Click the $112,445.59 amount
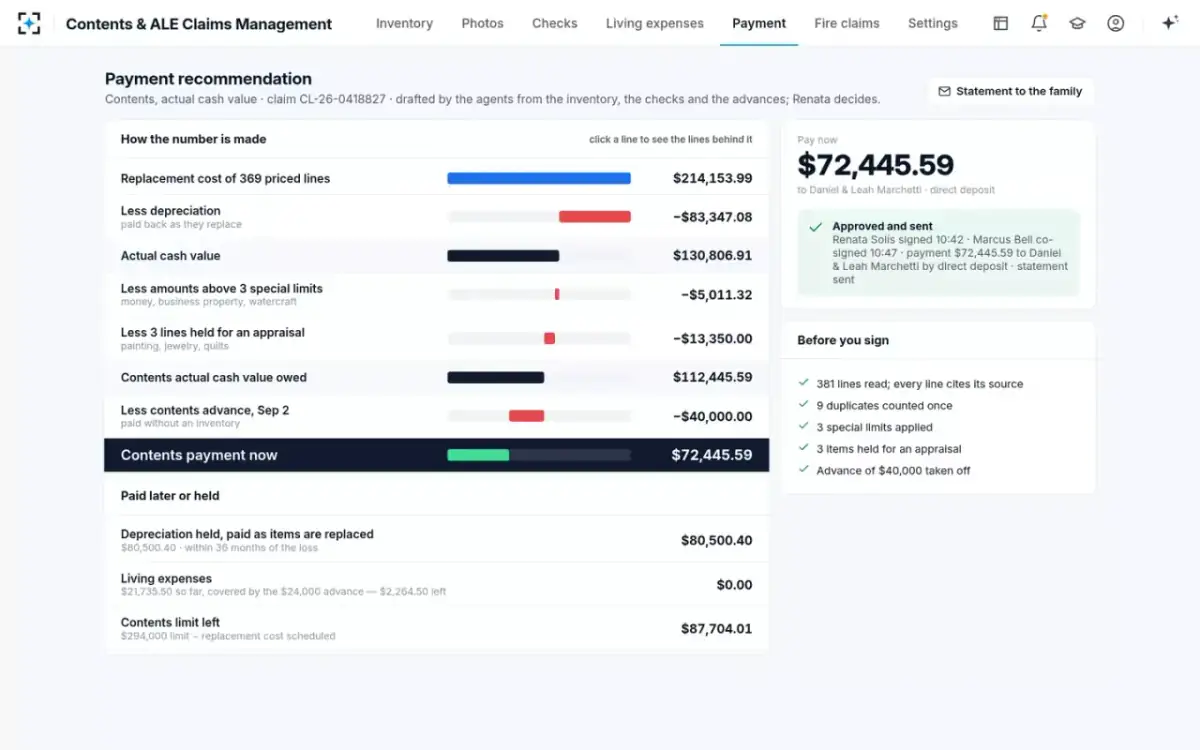 (x=713, y=378)
